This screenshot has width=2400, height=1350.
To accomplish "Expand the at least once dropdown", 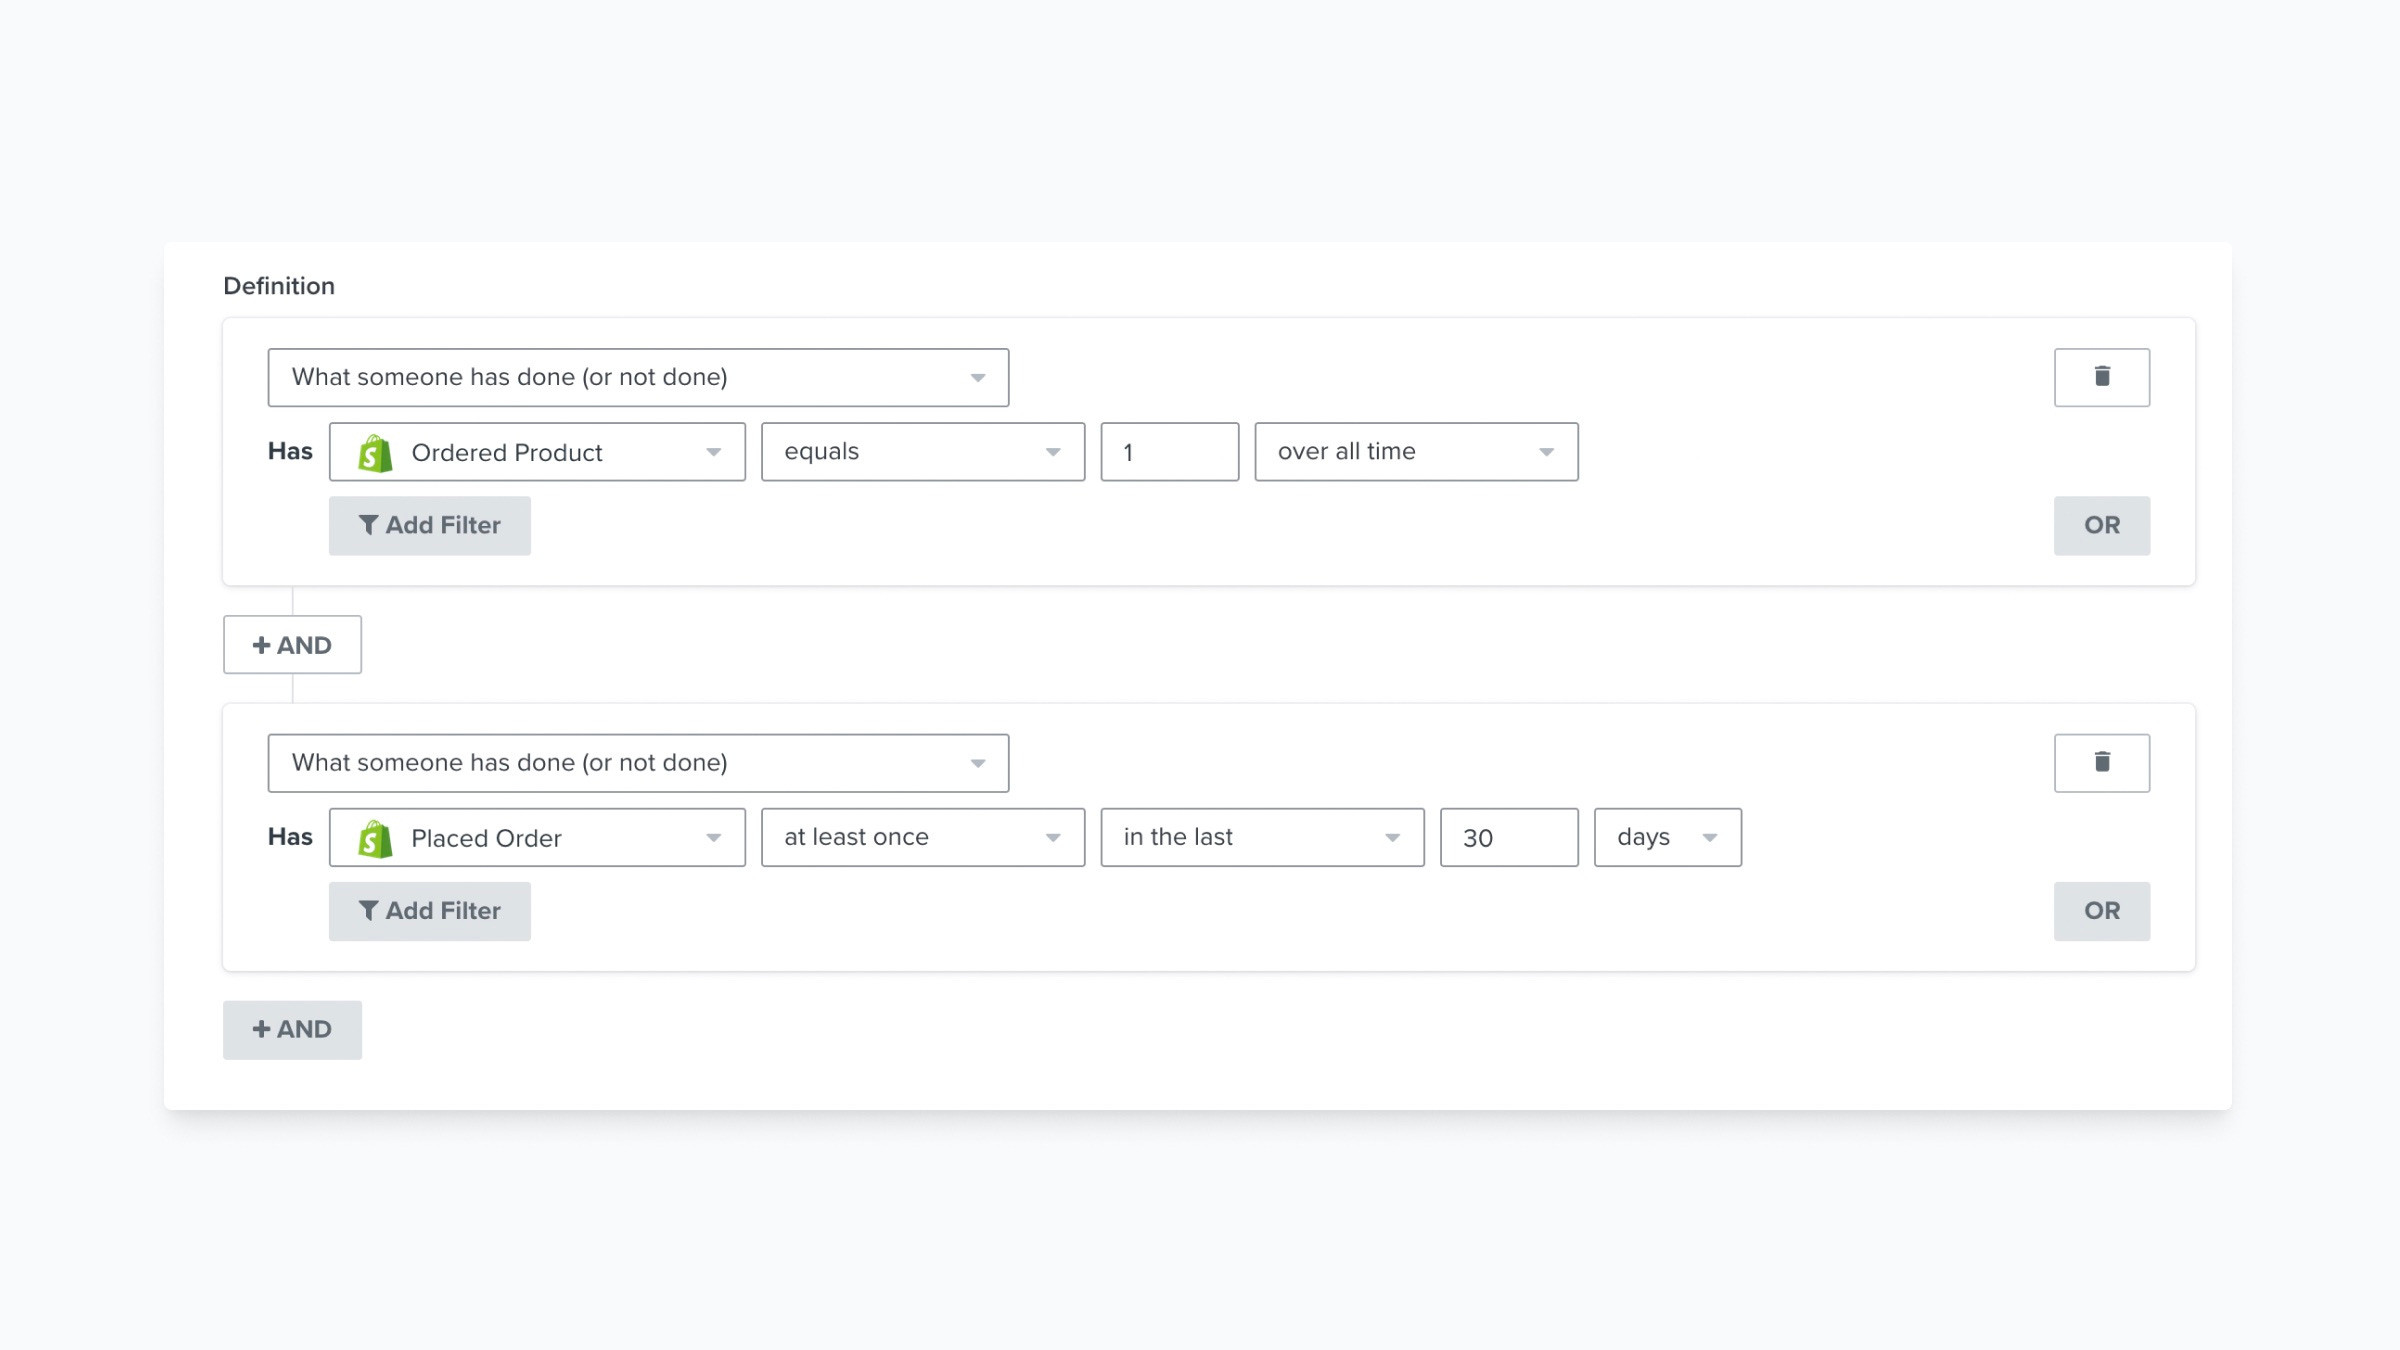I will click(922, 838).
